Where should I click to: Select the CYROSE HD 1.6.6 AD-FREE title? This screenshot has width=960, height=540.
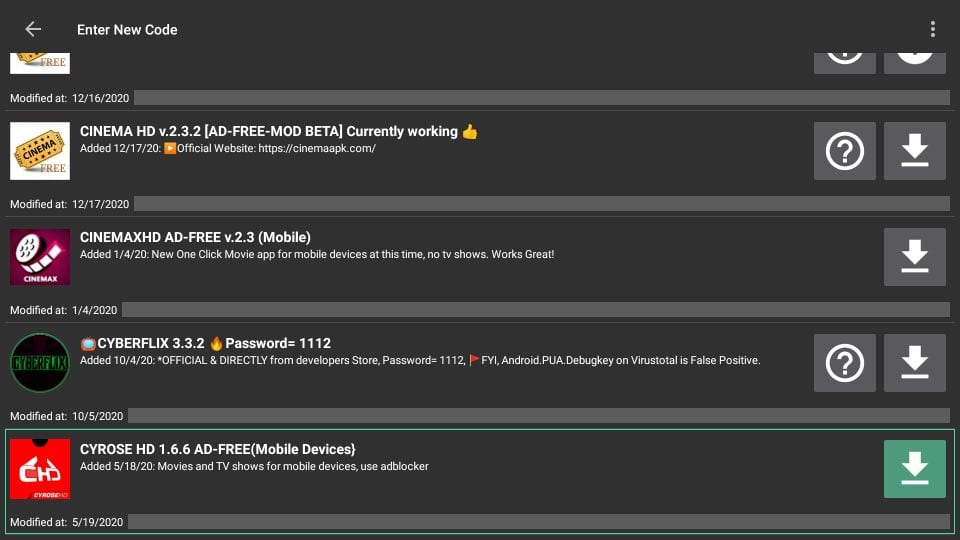click(x=217, y=449)
